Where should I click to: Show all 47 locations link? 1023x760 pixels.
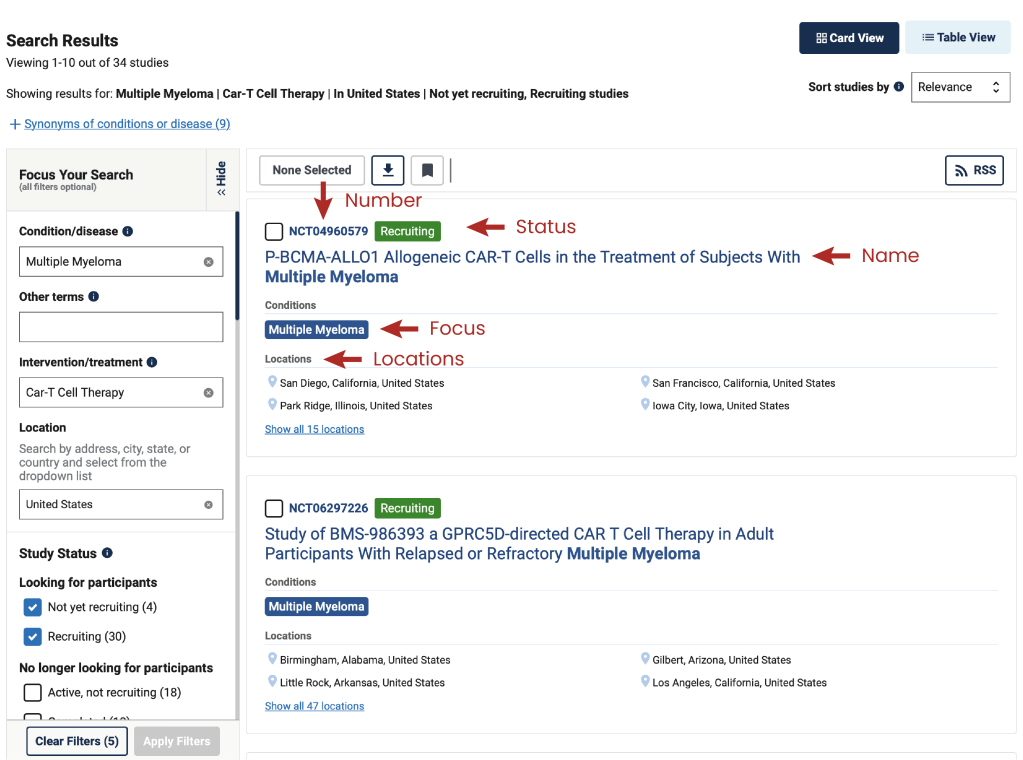pos(314,706)
